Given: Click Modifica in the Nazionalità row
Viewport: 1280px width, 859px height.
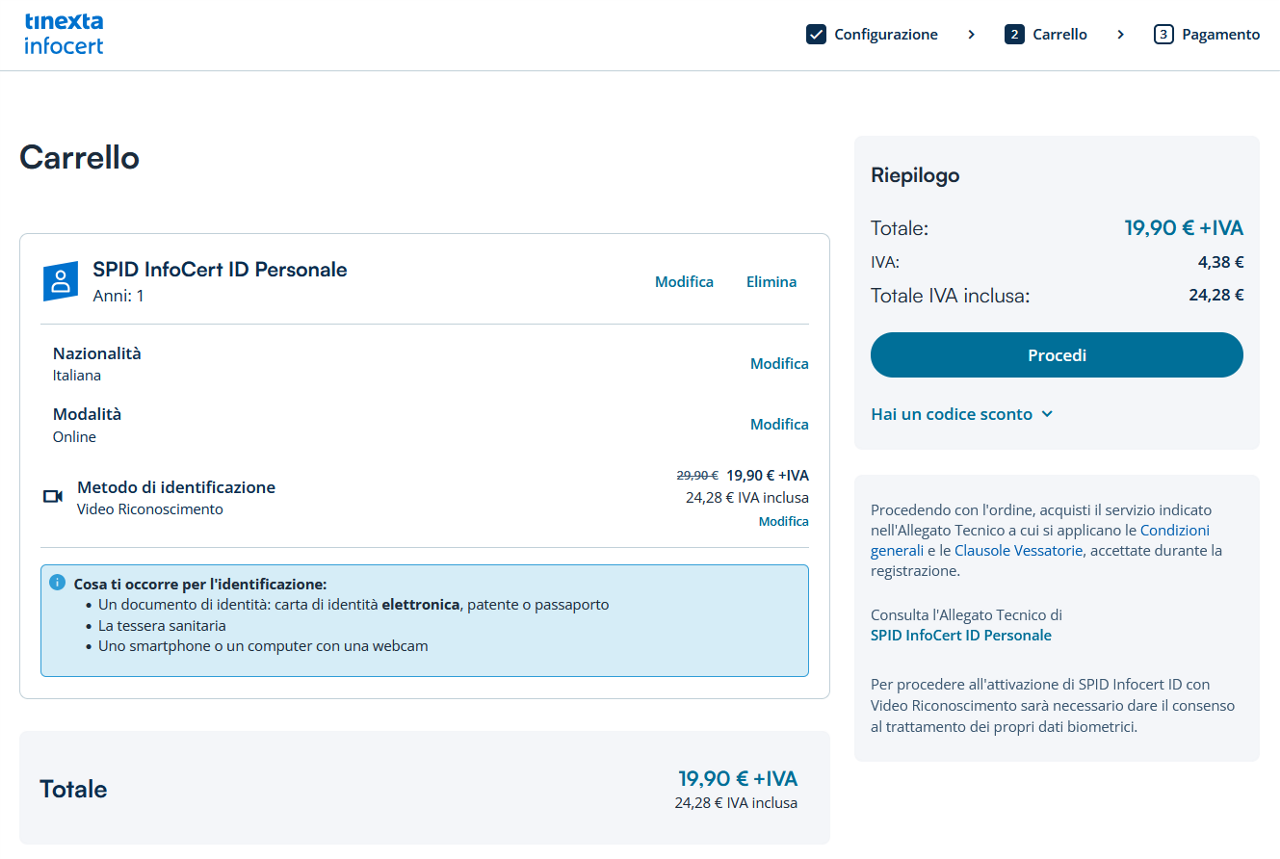Looking at the screenshot, I should click(779, 364).
